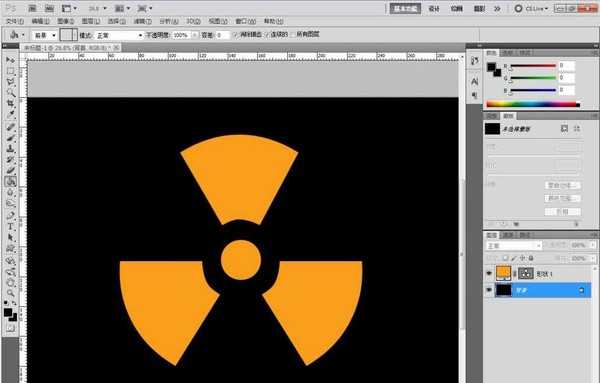Toggle visibility of the background layer
This screenshot has width=600, height=383.
coord(489,290)
